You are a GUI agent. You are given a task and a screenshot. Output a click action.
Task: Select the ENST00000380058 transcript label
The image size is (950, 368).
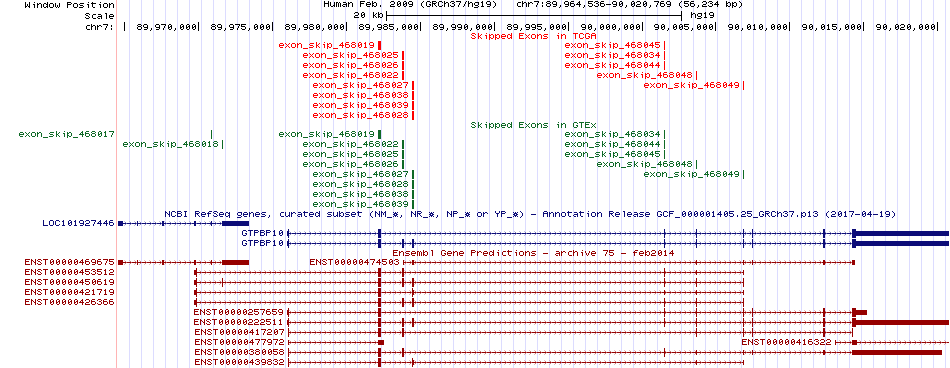239,352
